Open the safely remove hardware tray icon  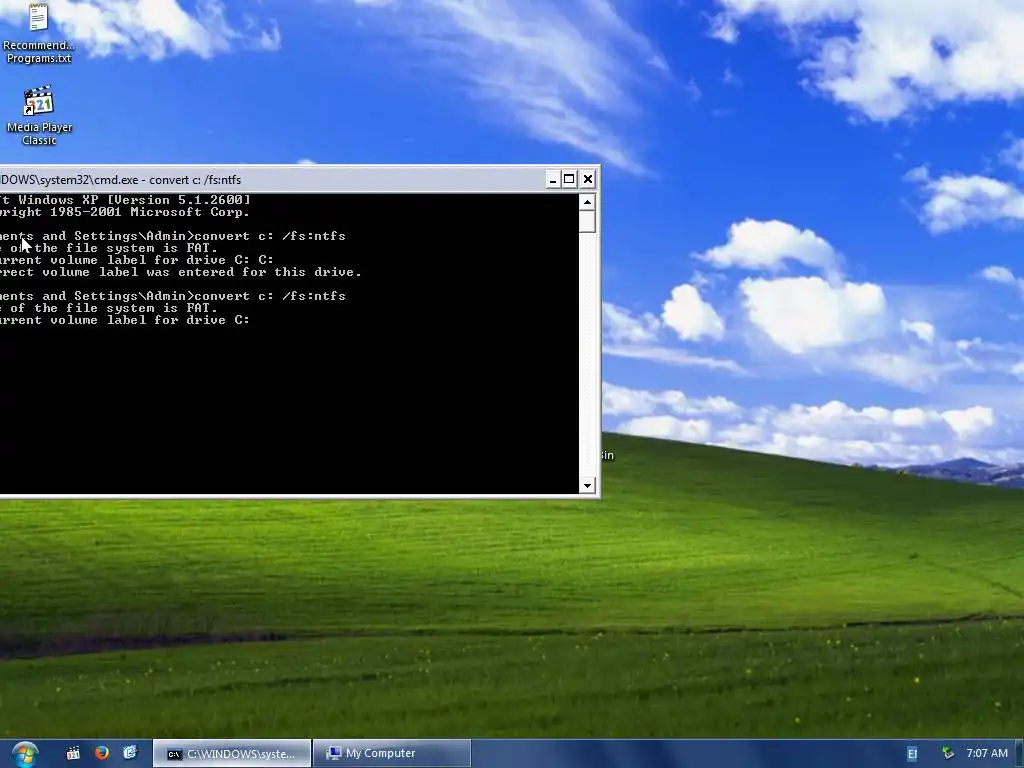[948, 754]
